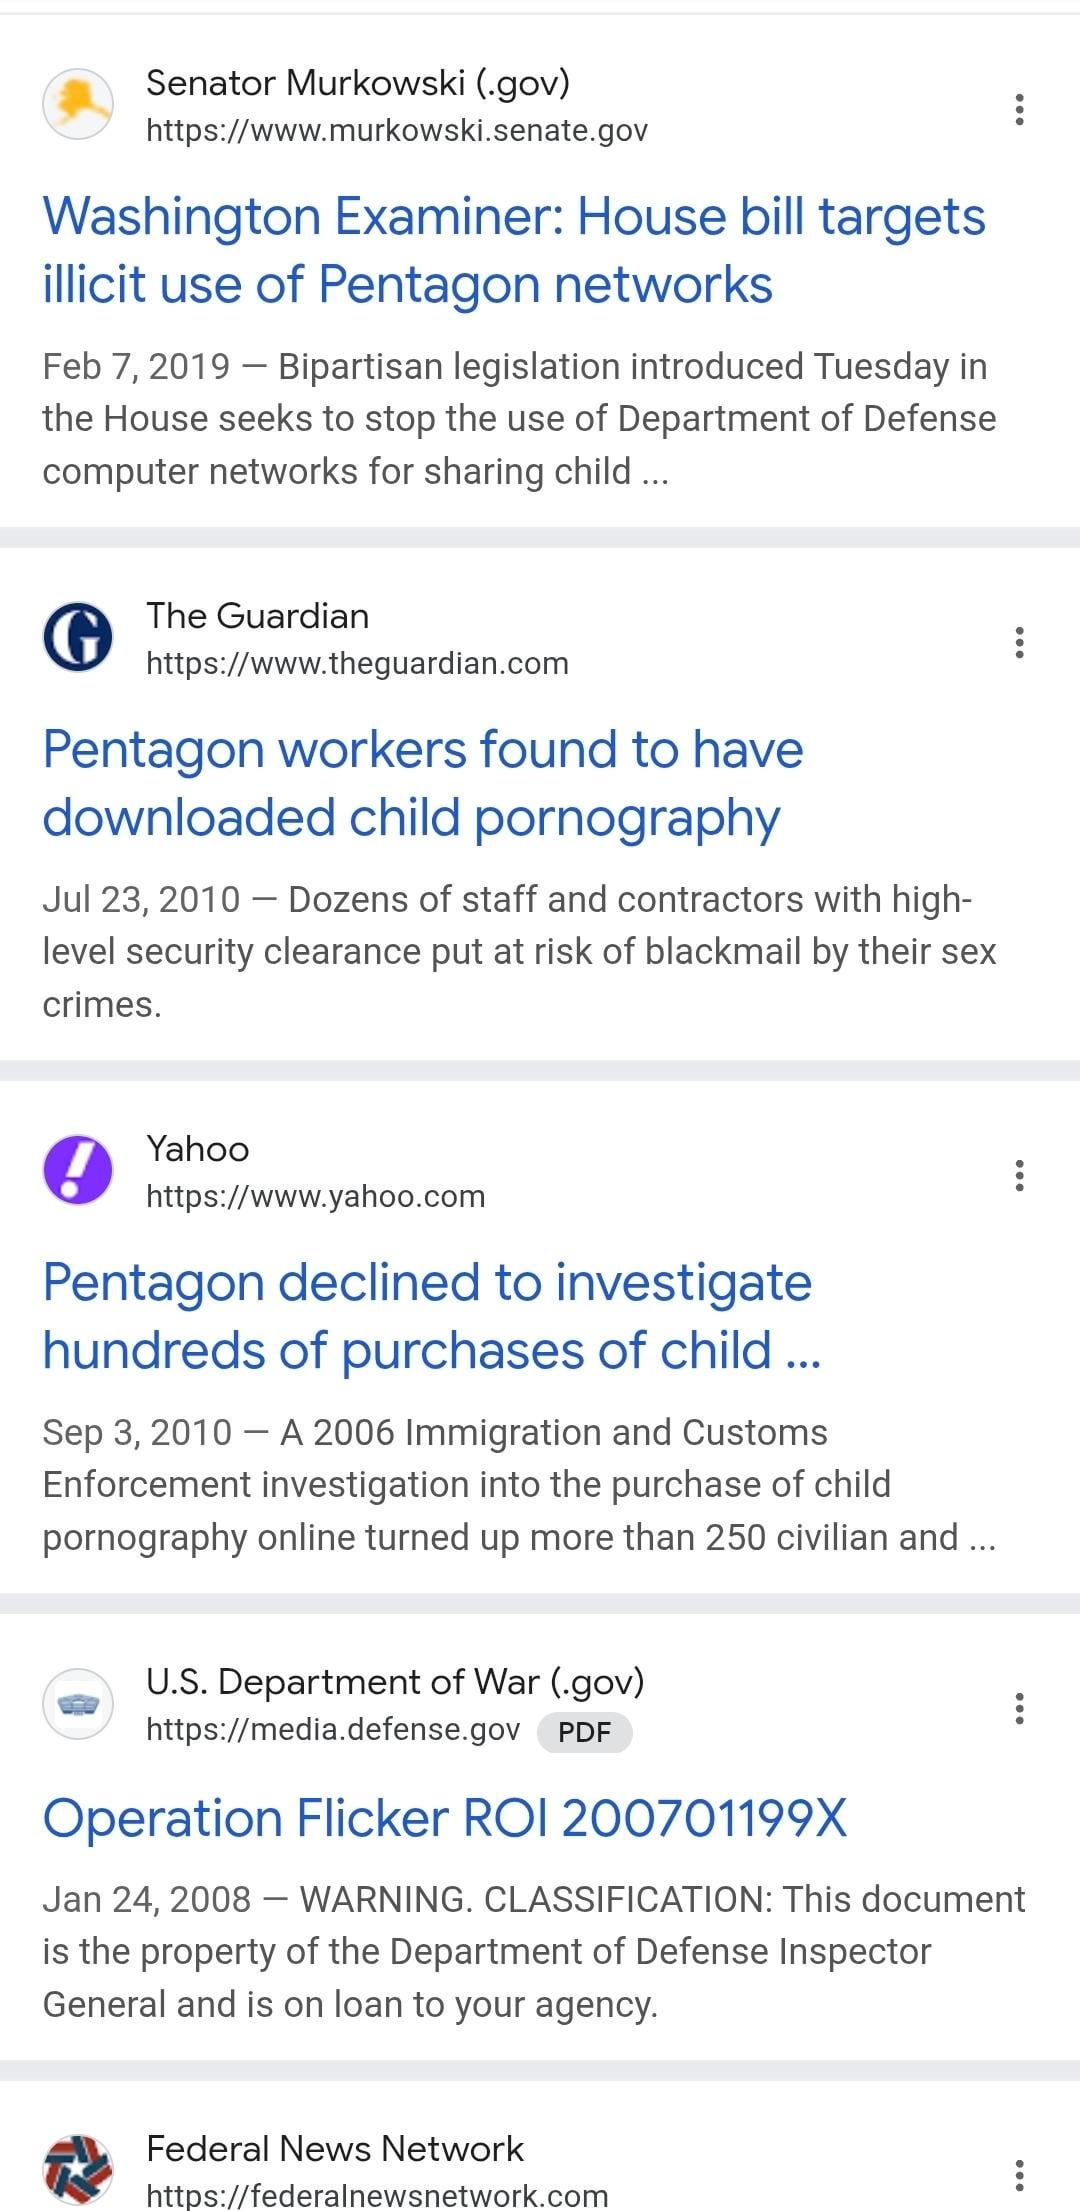The width and height of the screenshot is (1080, 2211).
Task: Click the Yahoo purple favicon
Action: pos(77,1170)
